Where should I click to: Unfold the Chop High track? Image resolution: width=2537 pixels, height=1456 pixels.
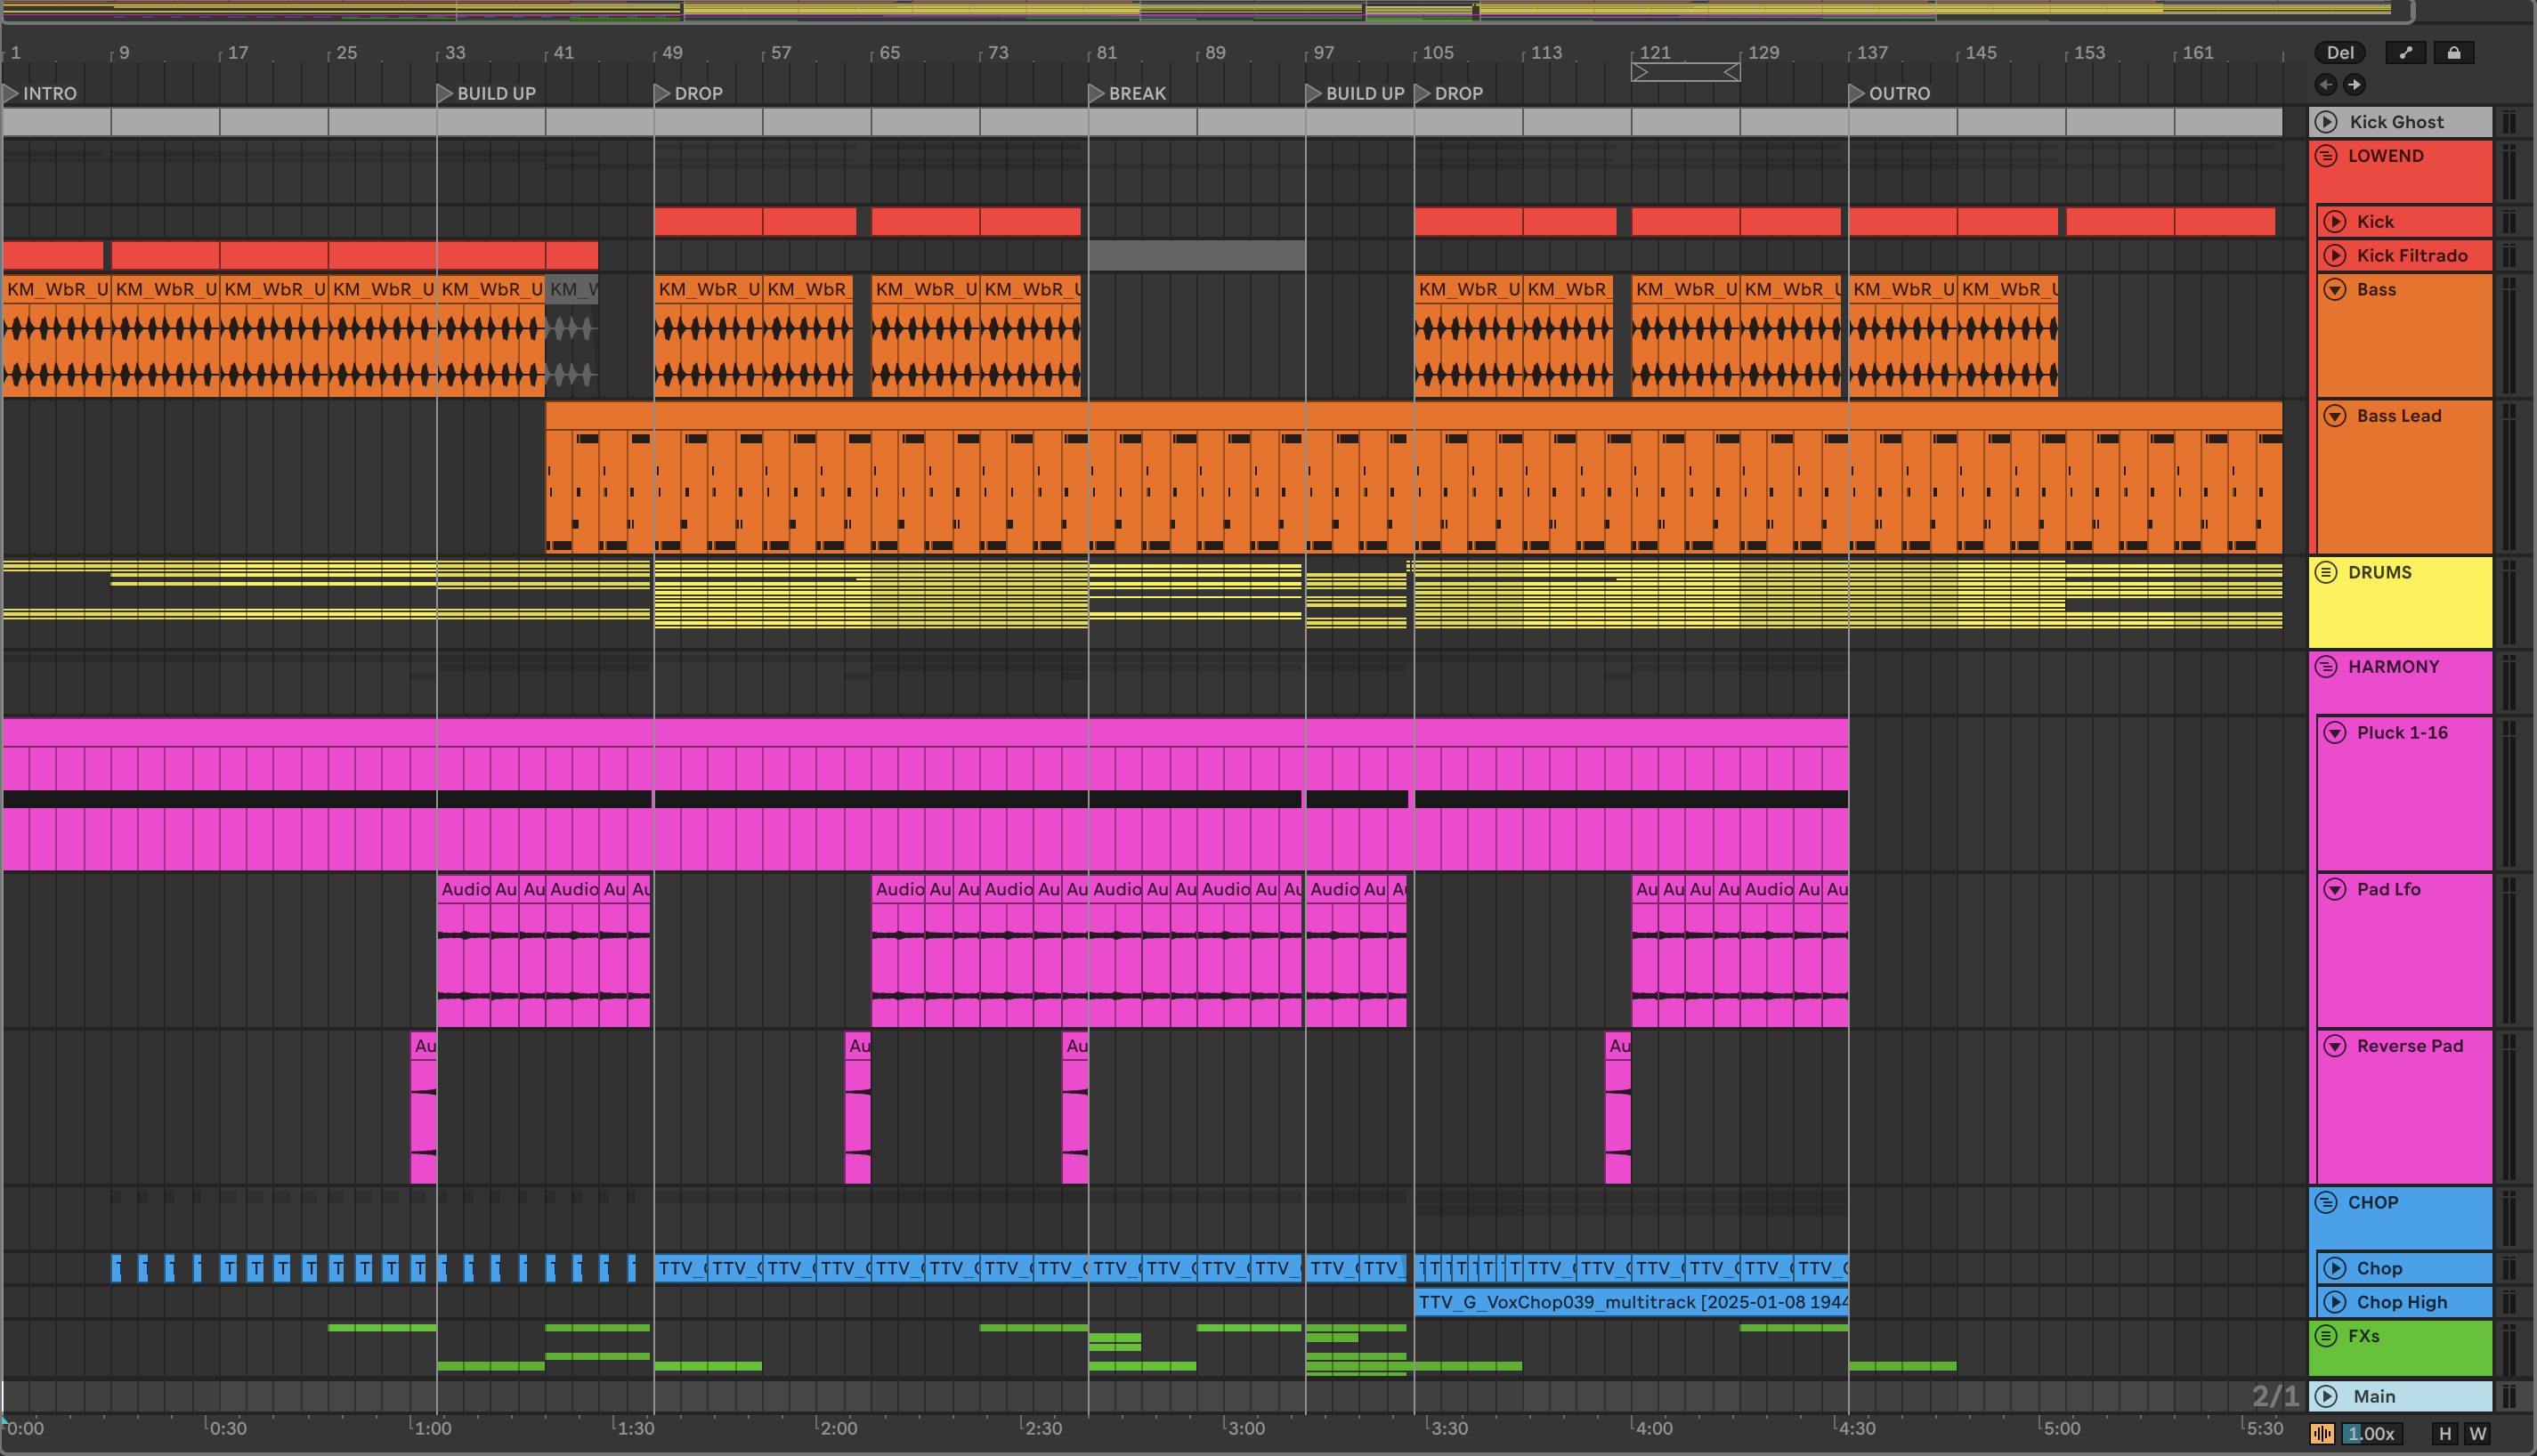click(x=2335, y=1303)
